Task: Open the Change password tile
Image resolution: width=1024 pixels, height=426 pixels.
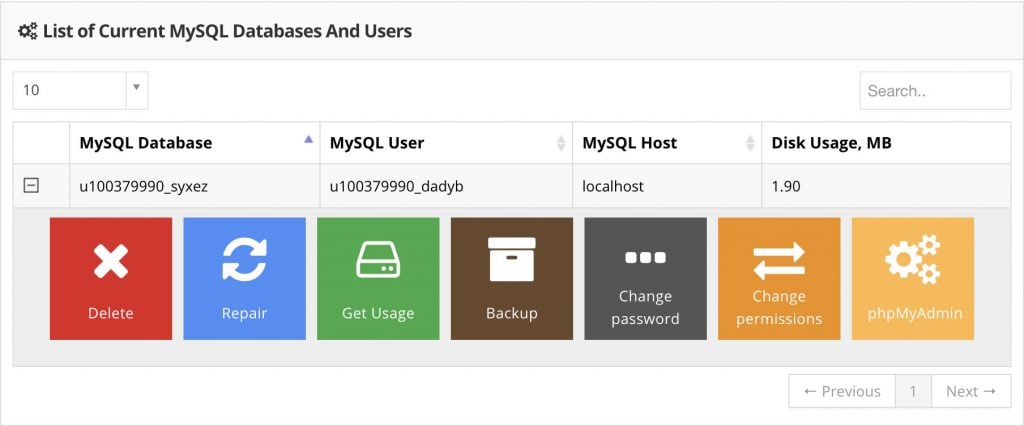Action: click(645, 278)
